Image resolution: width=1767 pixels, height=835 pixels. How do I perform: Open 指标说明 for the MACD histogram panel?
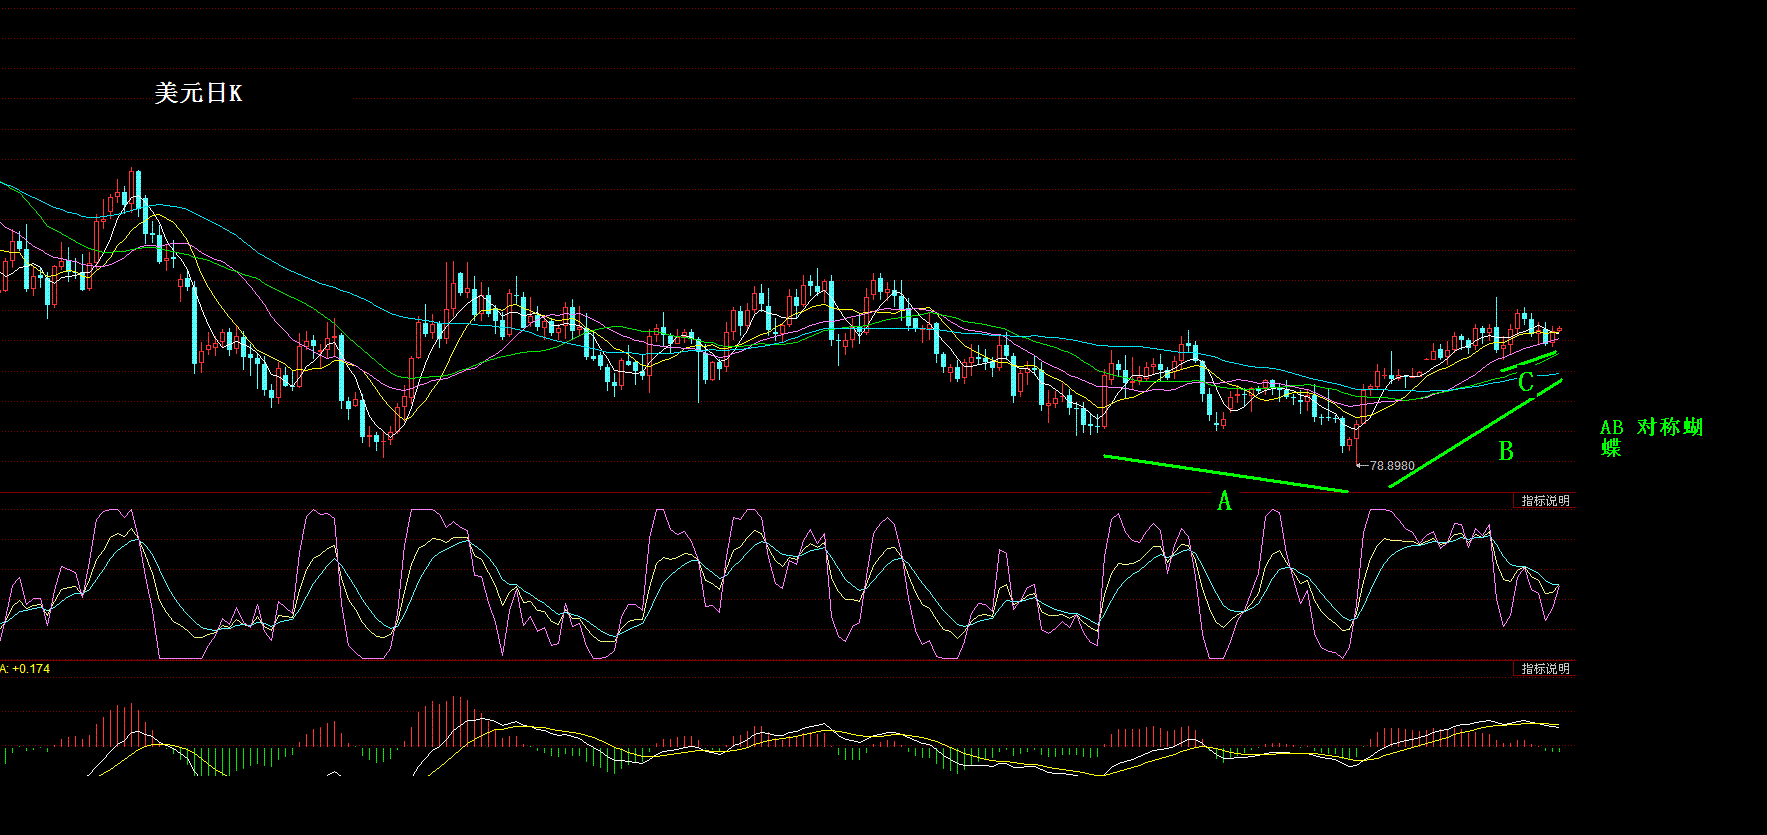point(1545,669)
